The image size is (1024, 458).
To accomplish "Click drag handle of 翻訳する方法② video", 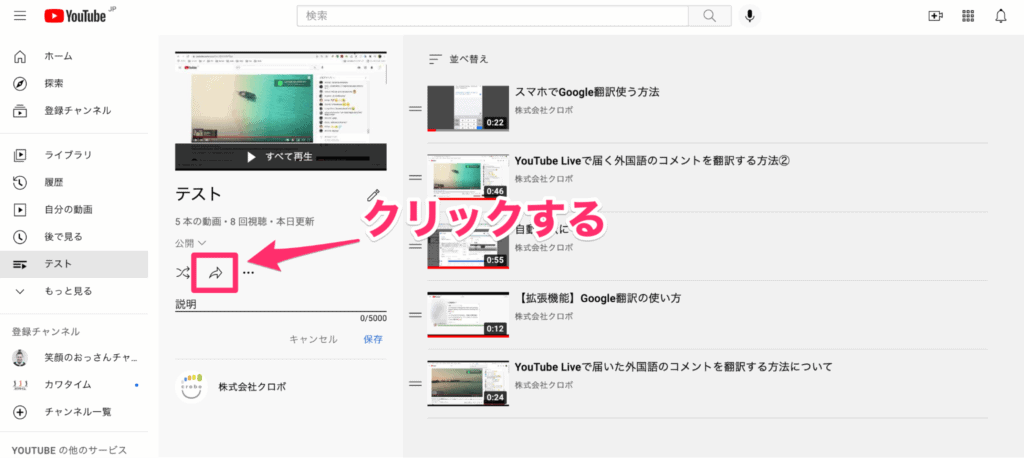I will pos(415,177).
